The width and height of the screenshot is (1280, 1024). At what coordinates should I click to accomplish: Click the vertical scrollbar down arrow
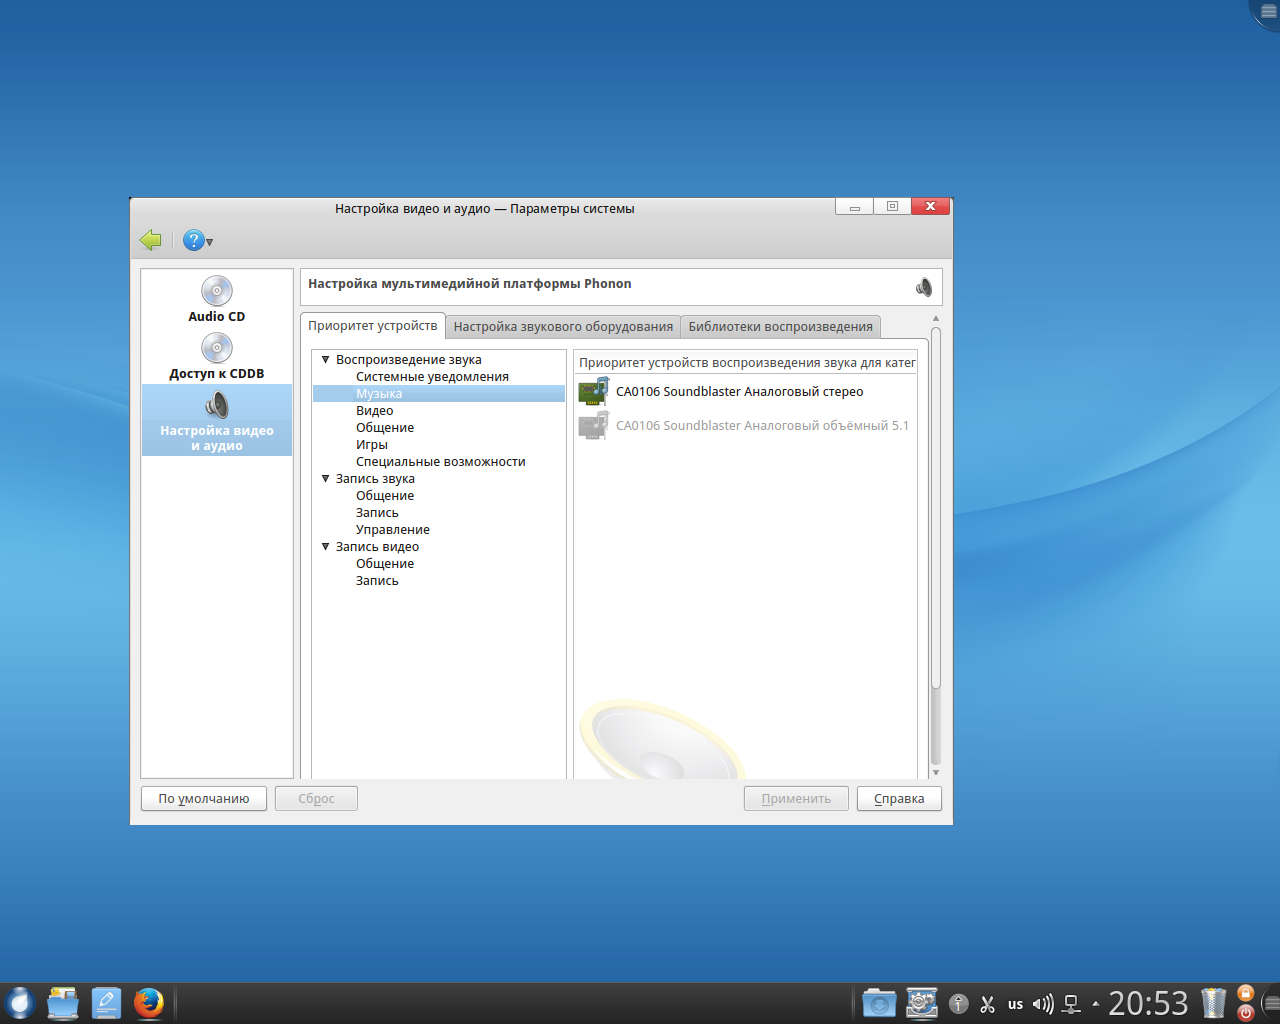[x=936, y=772]
